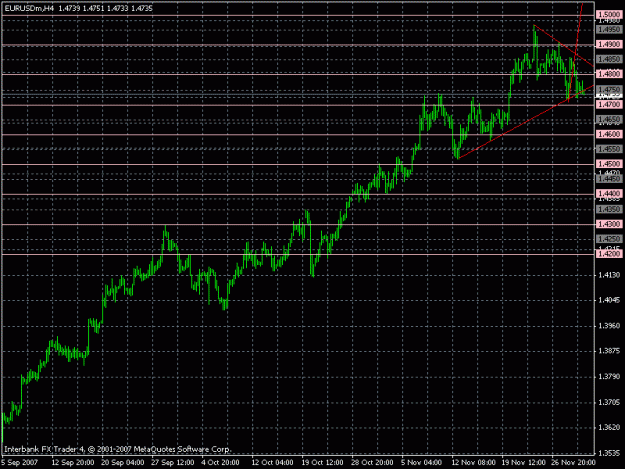Click the 26 Nov 20:00 time label
The image size is (625, 469).
tap(573, 463)
